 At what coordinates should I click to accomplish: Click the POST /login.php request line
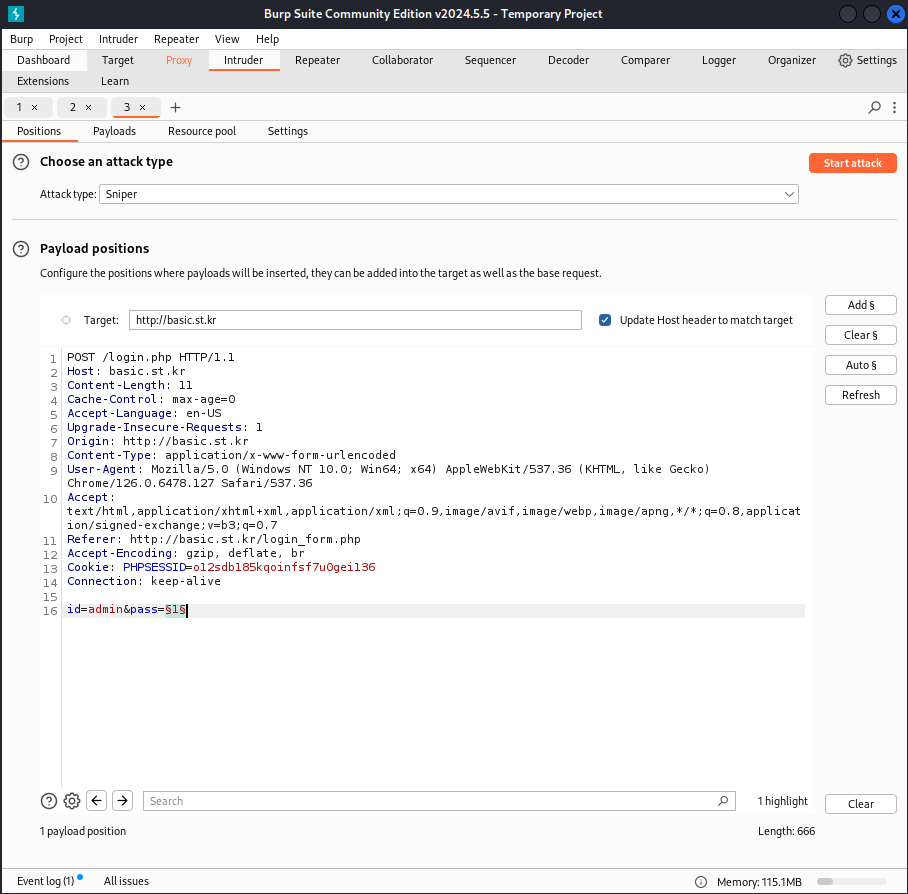(151, 357)
